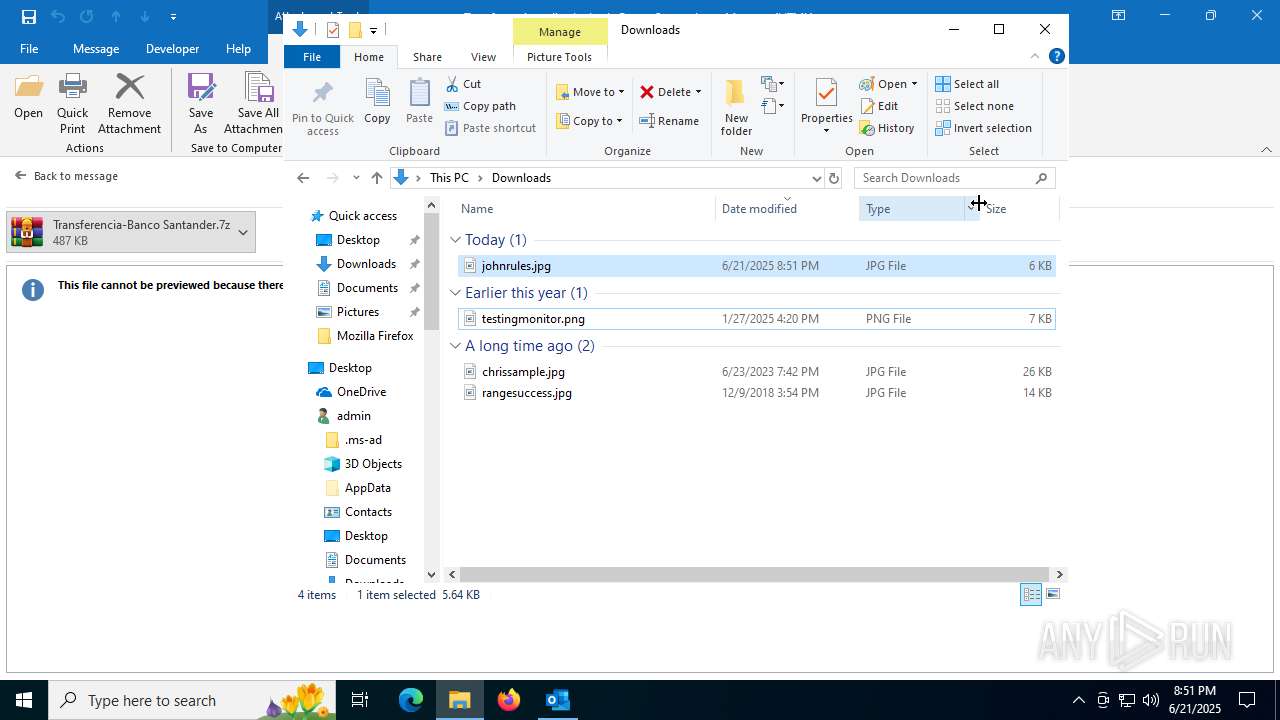Select 3D Objects folder in tree
The height and width of the screenshot is (720, 1280).
coord(373,464)
